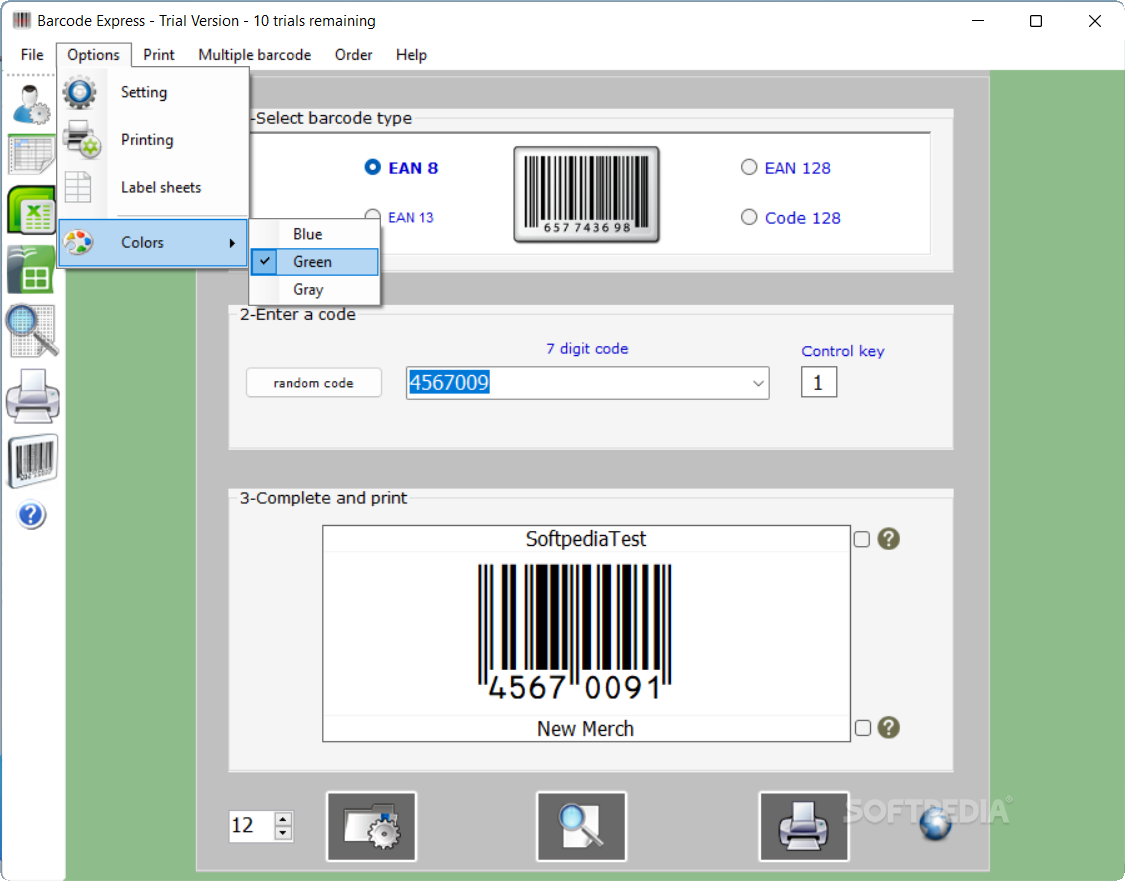The width and height of the screenshot is (1125, 881).
Task: Toggle checkbox beside New Merch footer text
Action: click(x=862, y=727)
